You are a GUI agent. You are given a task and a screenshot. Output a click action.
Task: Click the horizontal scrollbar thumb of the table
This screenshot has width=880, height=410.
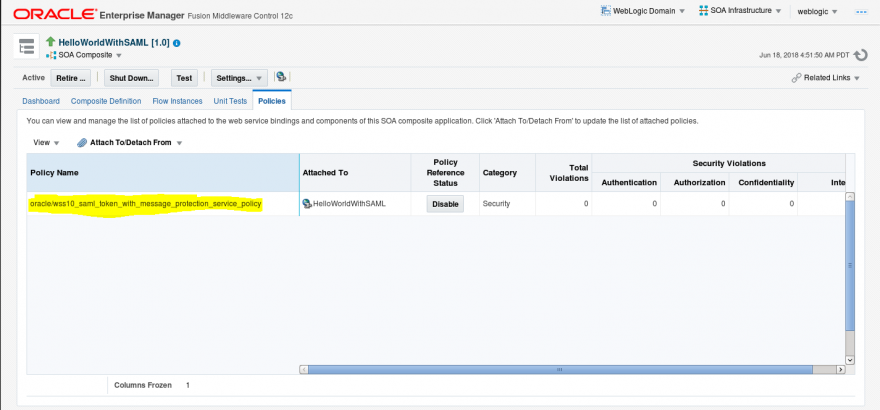(x=560, y=370)
